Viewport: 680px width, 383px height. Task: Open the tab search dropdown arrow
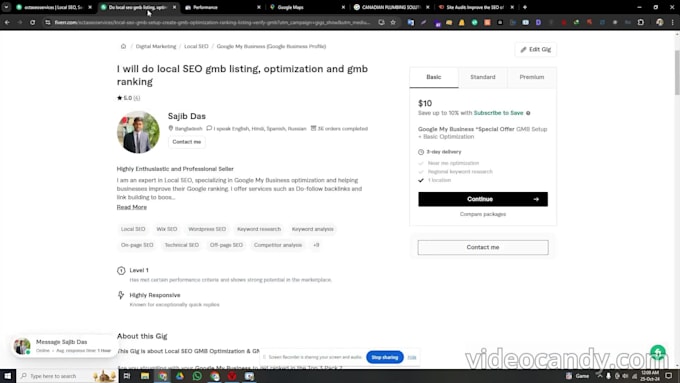tap(6, 7)
